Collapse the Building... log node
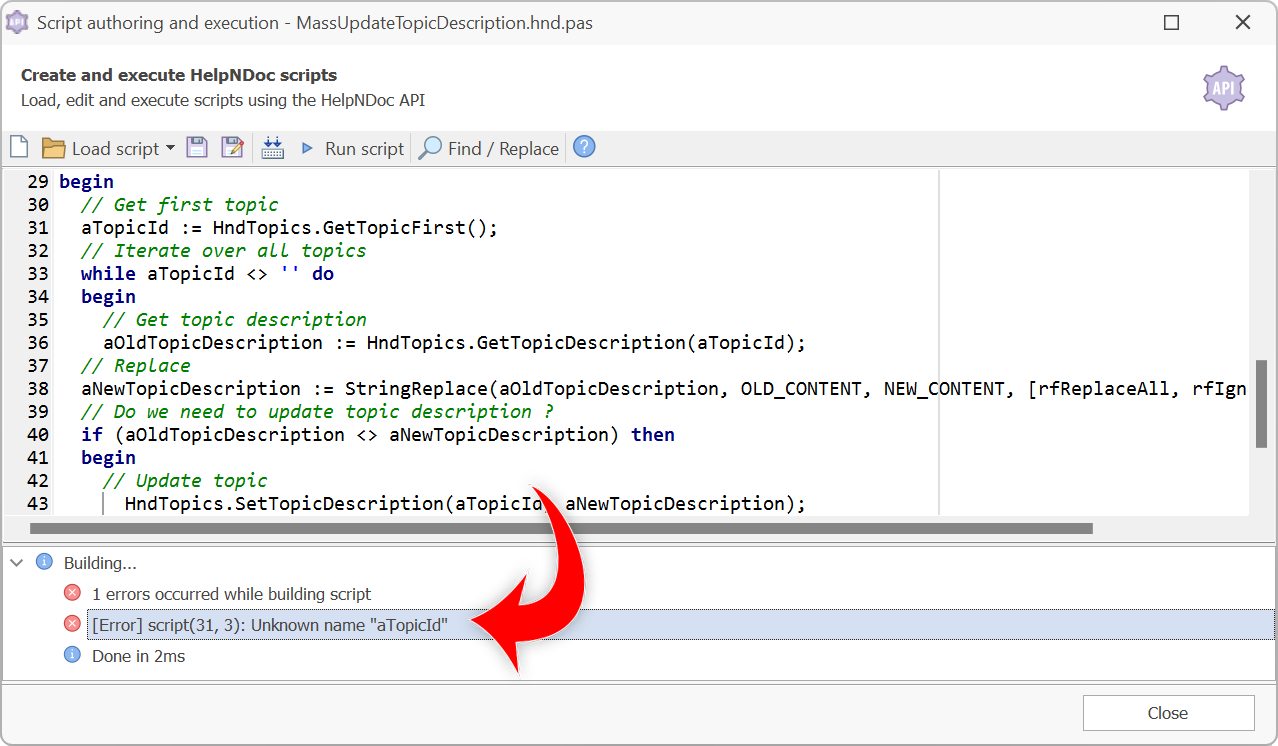Viewport: 1278px width, 746px height. 17,563
